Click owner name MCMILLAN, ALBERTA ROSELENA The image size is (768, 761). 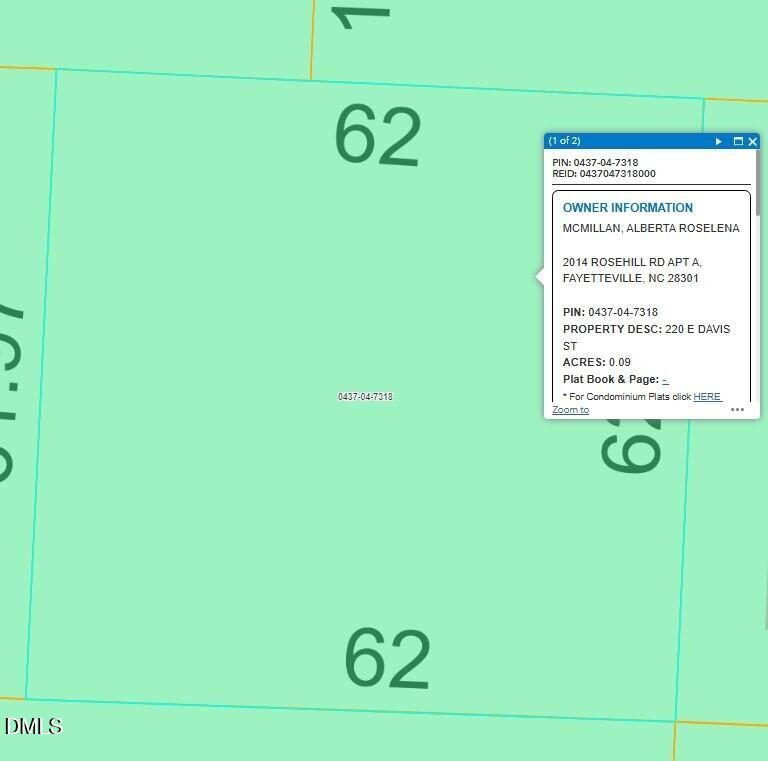(x=651, y=228)
